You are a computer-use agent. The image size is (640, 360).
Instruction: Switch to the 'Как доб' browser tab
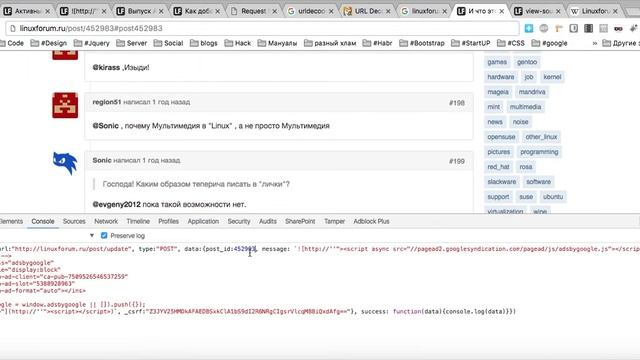[x=197, y=11]
